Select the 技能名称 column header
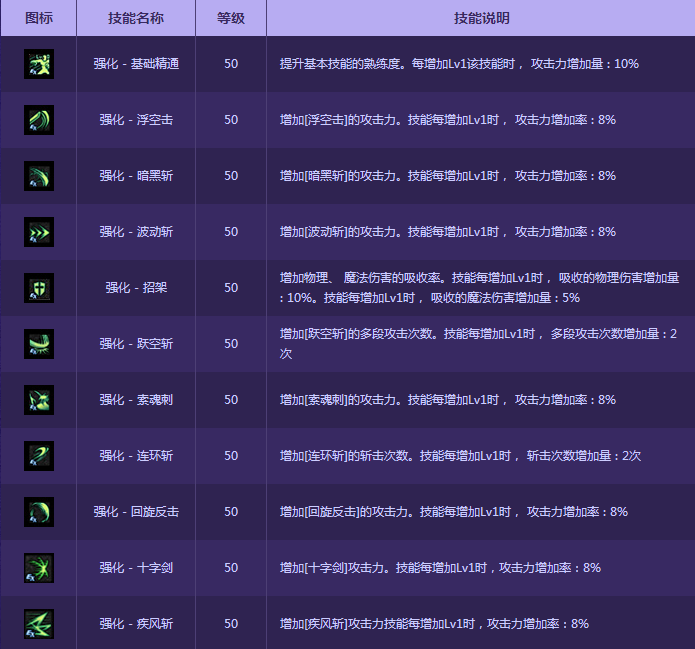The width and height of the screenshot is (695, 649). coord(136,18)
